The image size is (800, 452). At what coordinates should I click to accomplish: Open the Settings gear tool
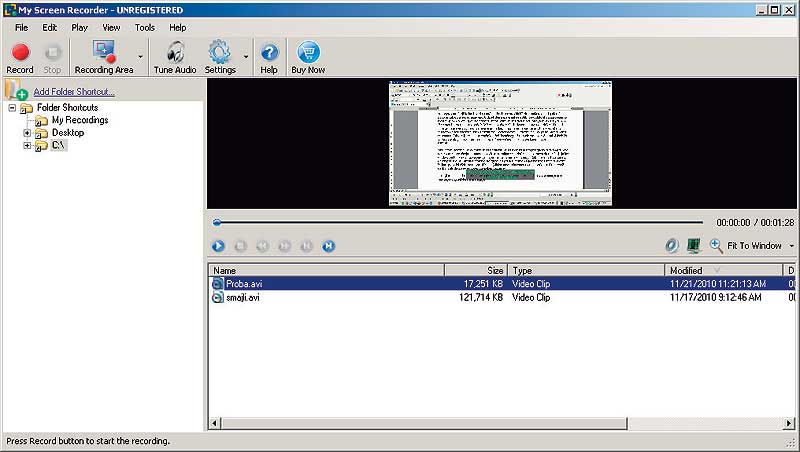click(x=220, y=58)
